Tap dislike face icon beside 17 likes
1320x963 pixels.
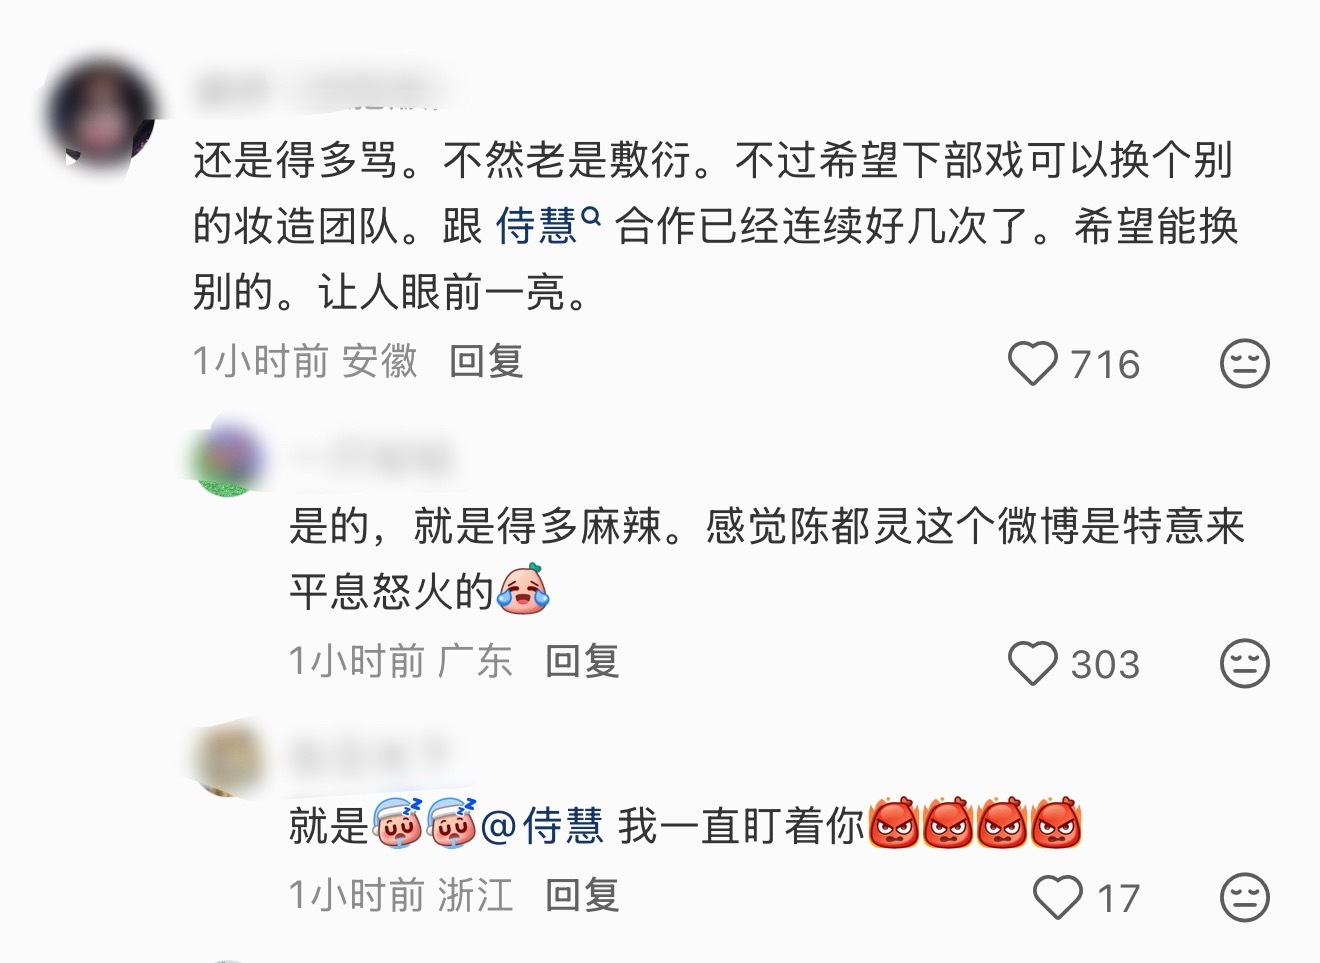point(1245,897)
